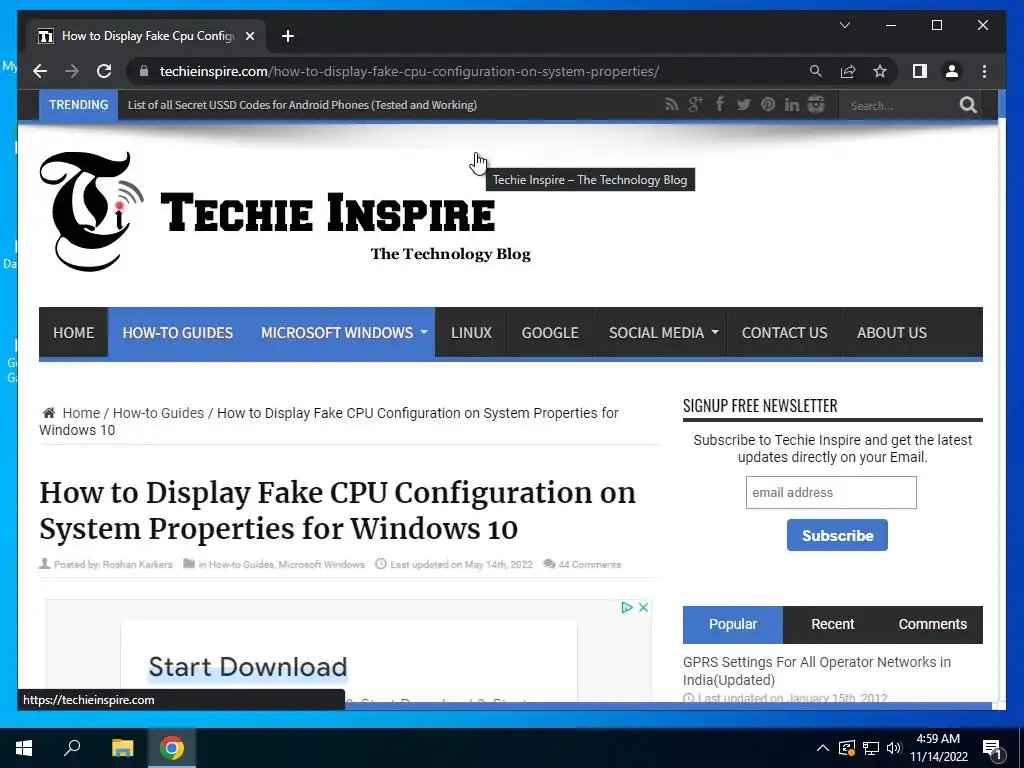Open the GPRS Settings article link
This screenshot has height=768, width=1024.
tap(816, 671)
